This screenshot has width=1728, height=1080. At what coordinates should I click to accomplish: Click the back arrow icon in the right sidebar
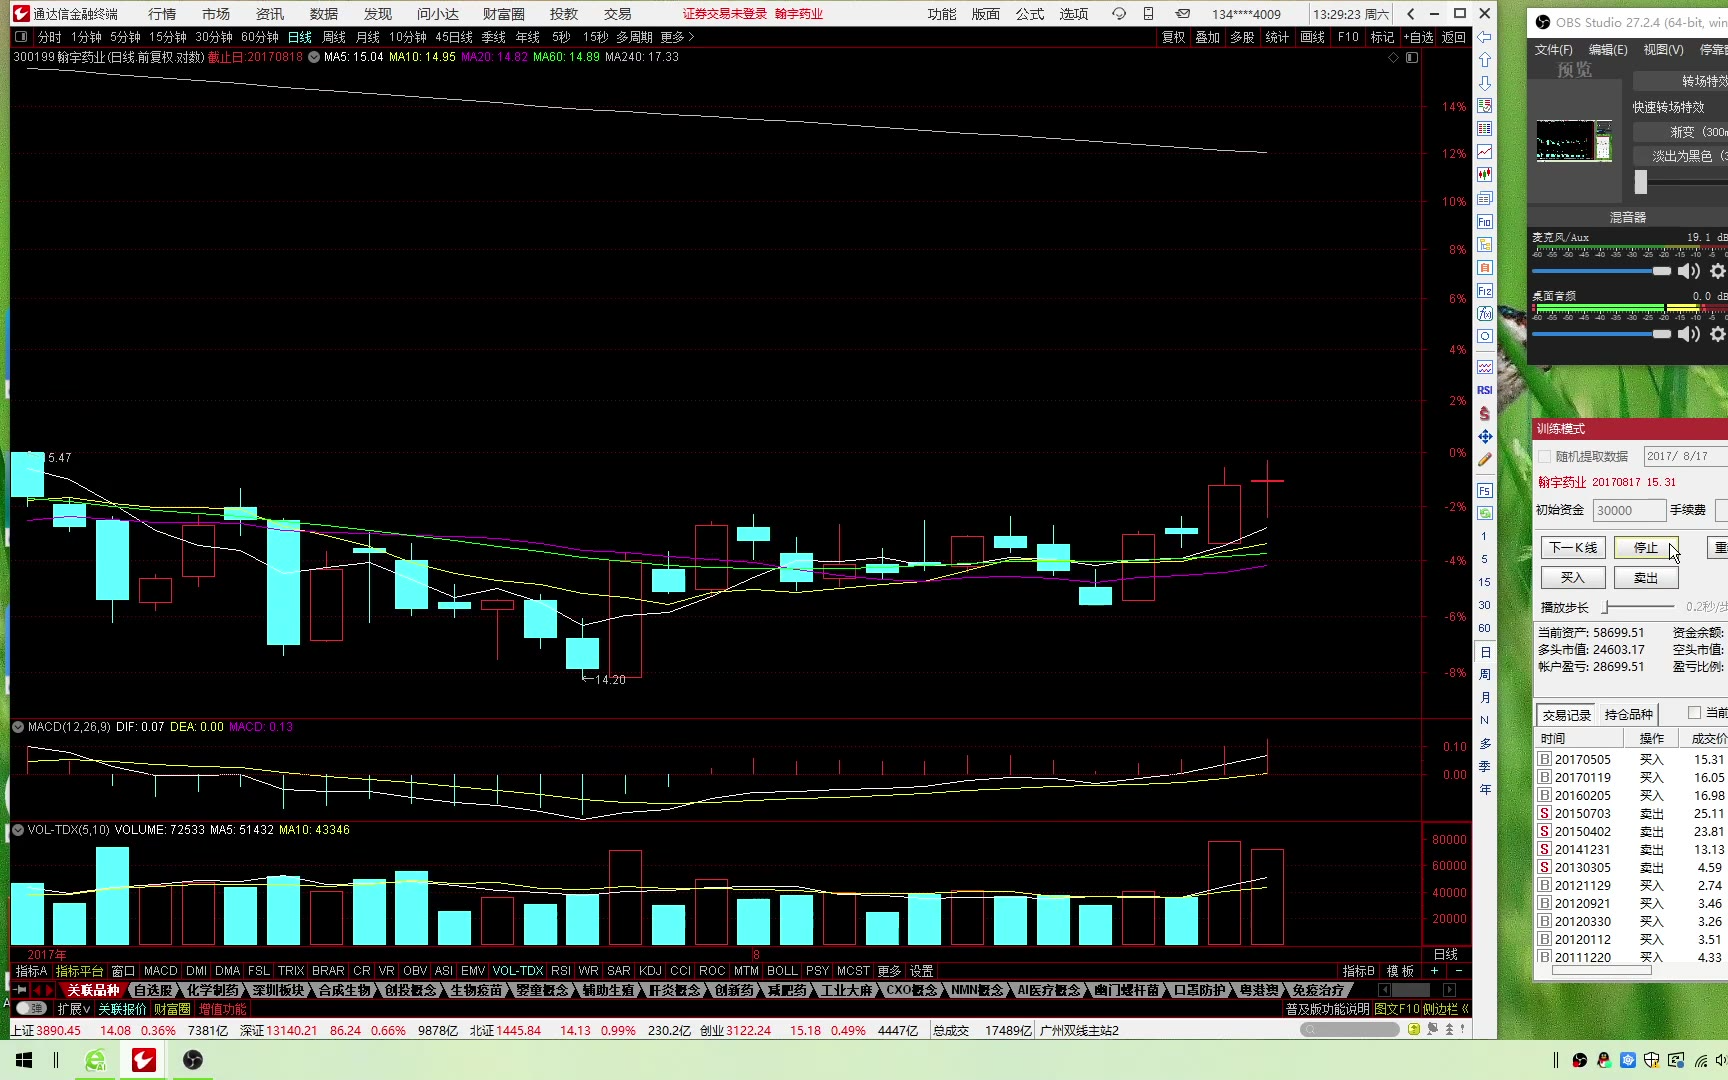click(x=1485, y=37)
